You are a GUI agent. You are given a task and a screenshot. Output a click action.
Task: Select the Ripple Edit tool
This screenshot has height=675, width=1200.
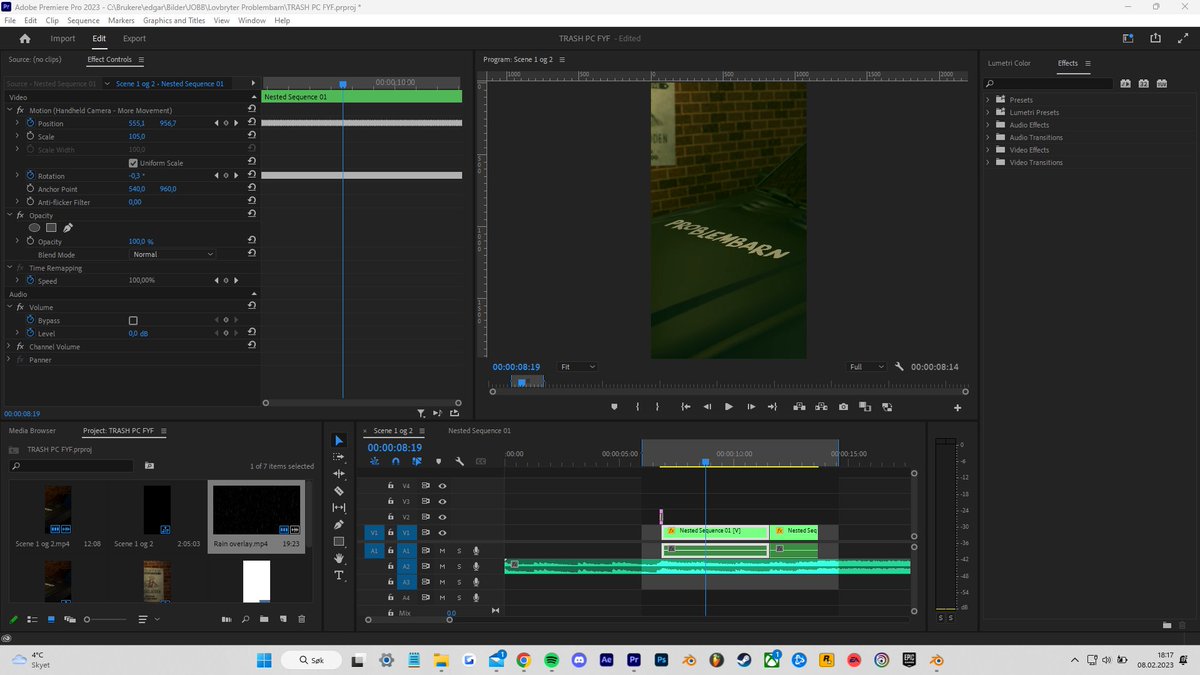339,474
